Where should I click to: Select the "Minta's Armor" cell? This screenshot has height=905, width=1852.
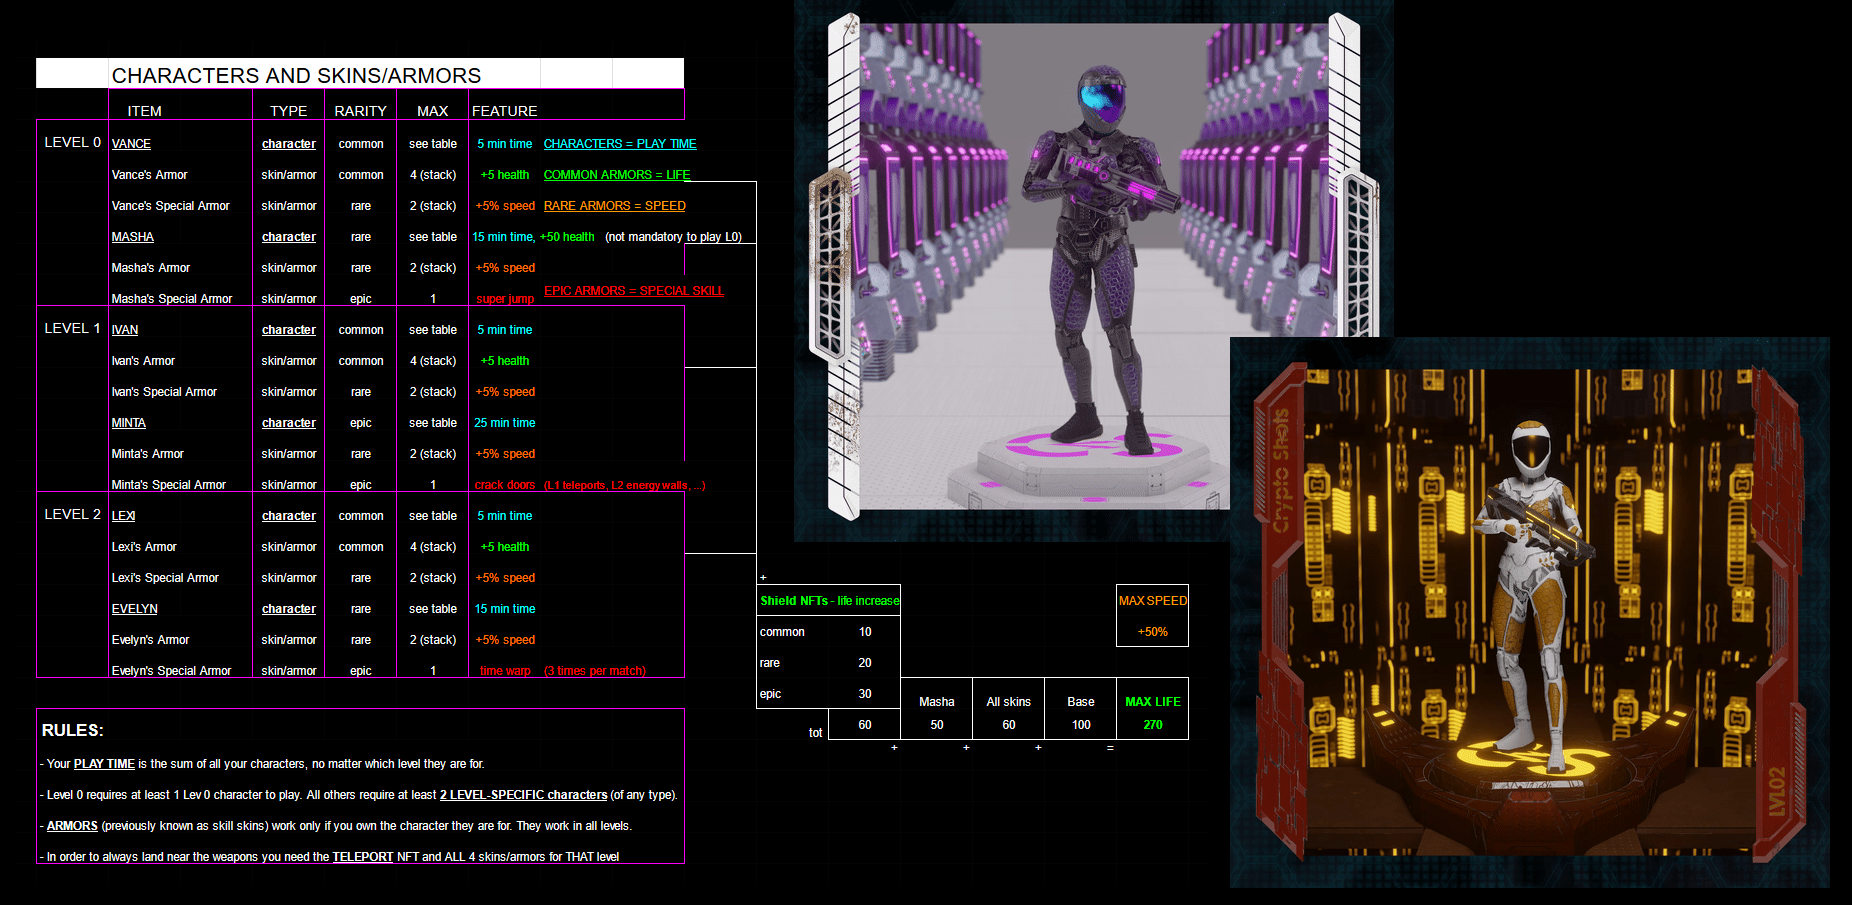[148, 454]
